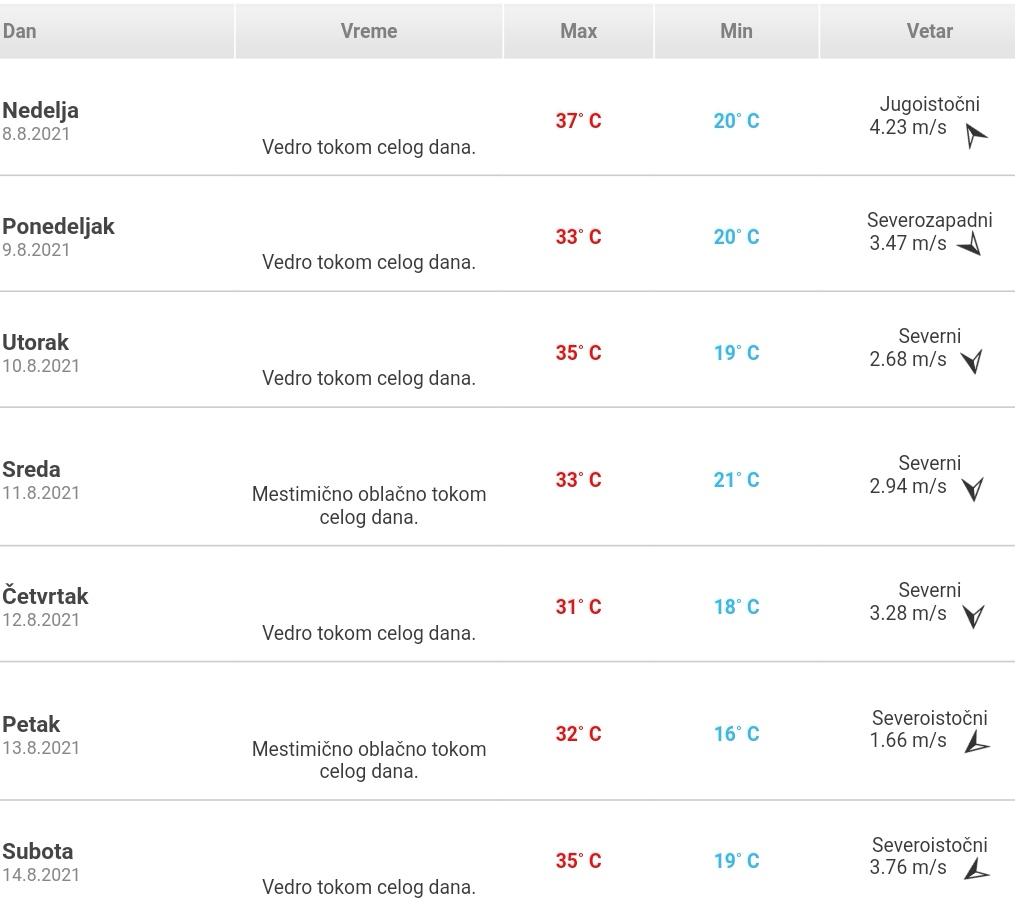Click the northwest wind arrow for Ponedeljak
1015x912 pixels.
[969, 245]
